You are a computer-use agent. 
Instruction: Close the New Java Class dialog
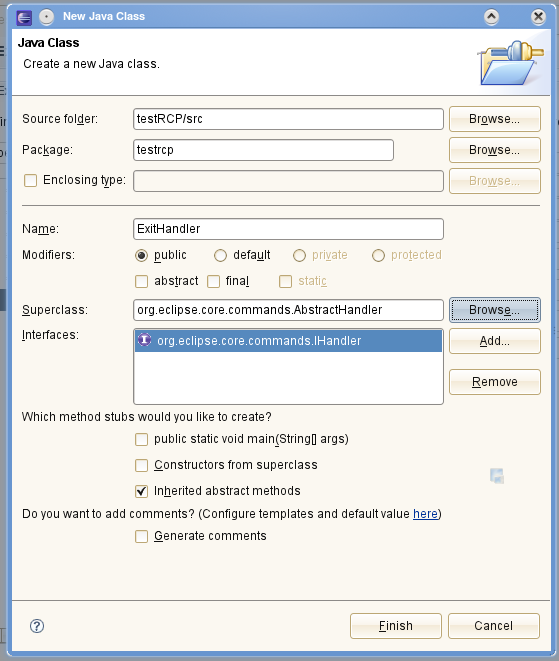pos(538,17)
